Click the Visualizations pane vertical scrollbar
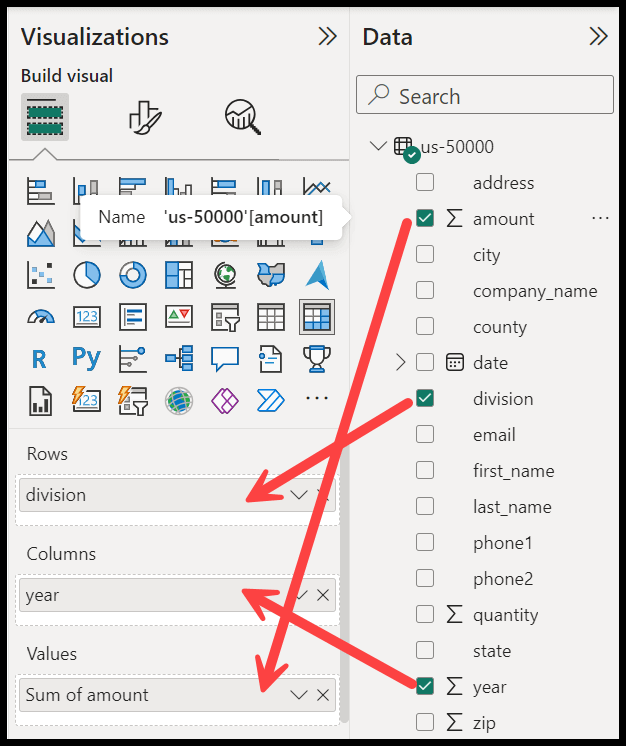 [x=344, y=580]
